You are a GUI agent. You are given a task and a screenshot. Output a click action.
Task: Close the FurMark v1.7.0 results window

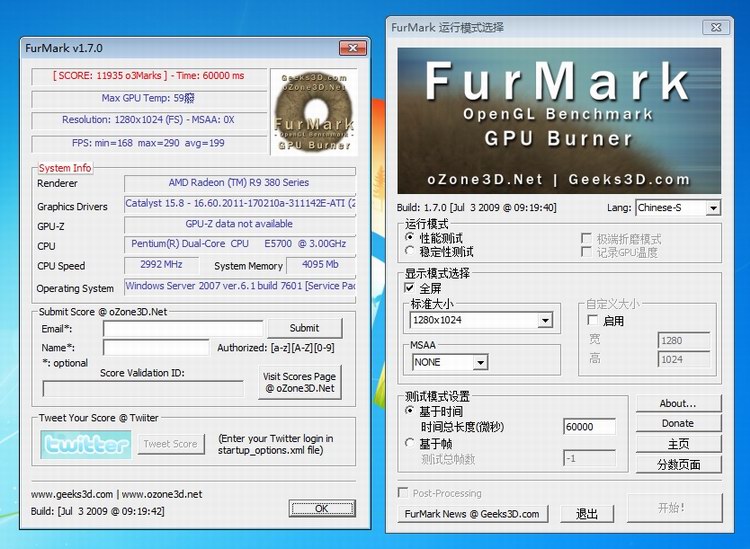pos(353,48)
